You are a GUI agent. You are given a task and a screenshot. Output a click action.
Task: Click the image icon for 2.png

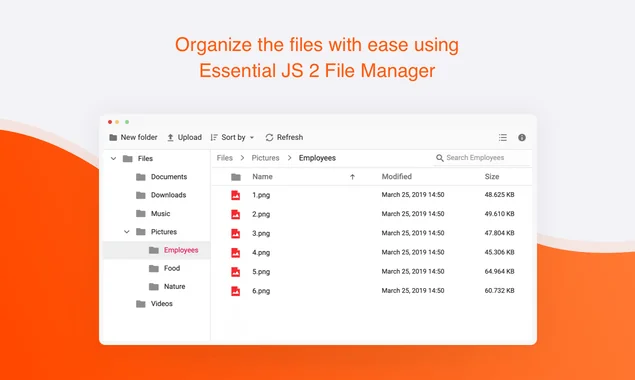point(235,214)
